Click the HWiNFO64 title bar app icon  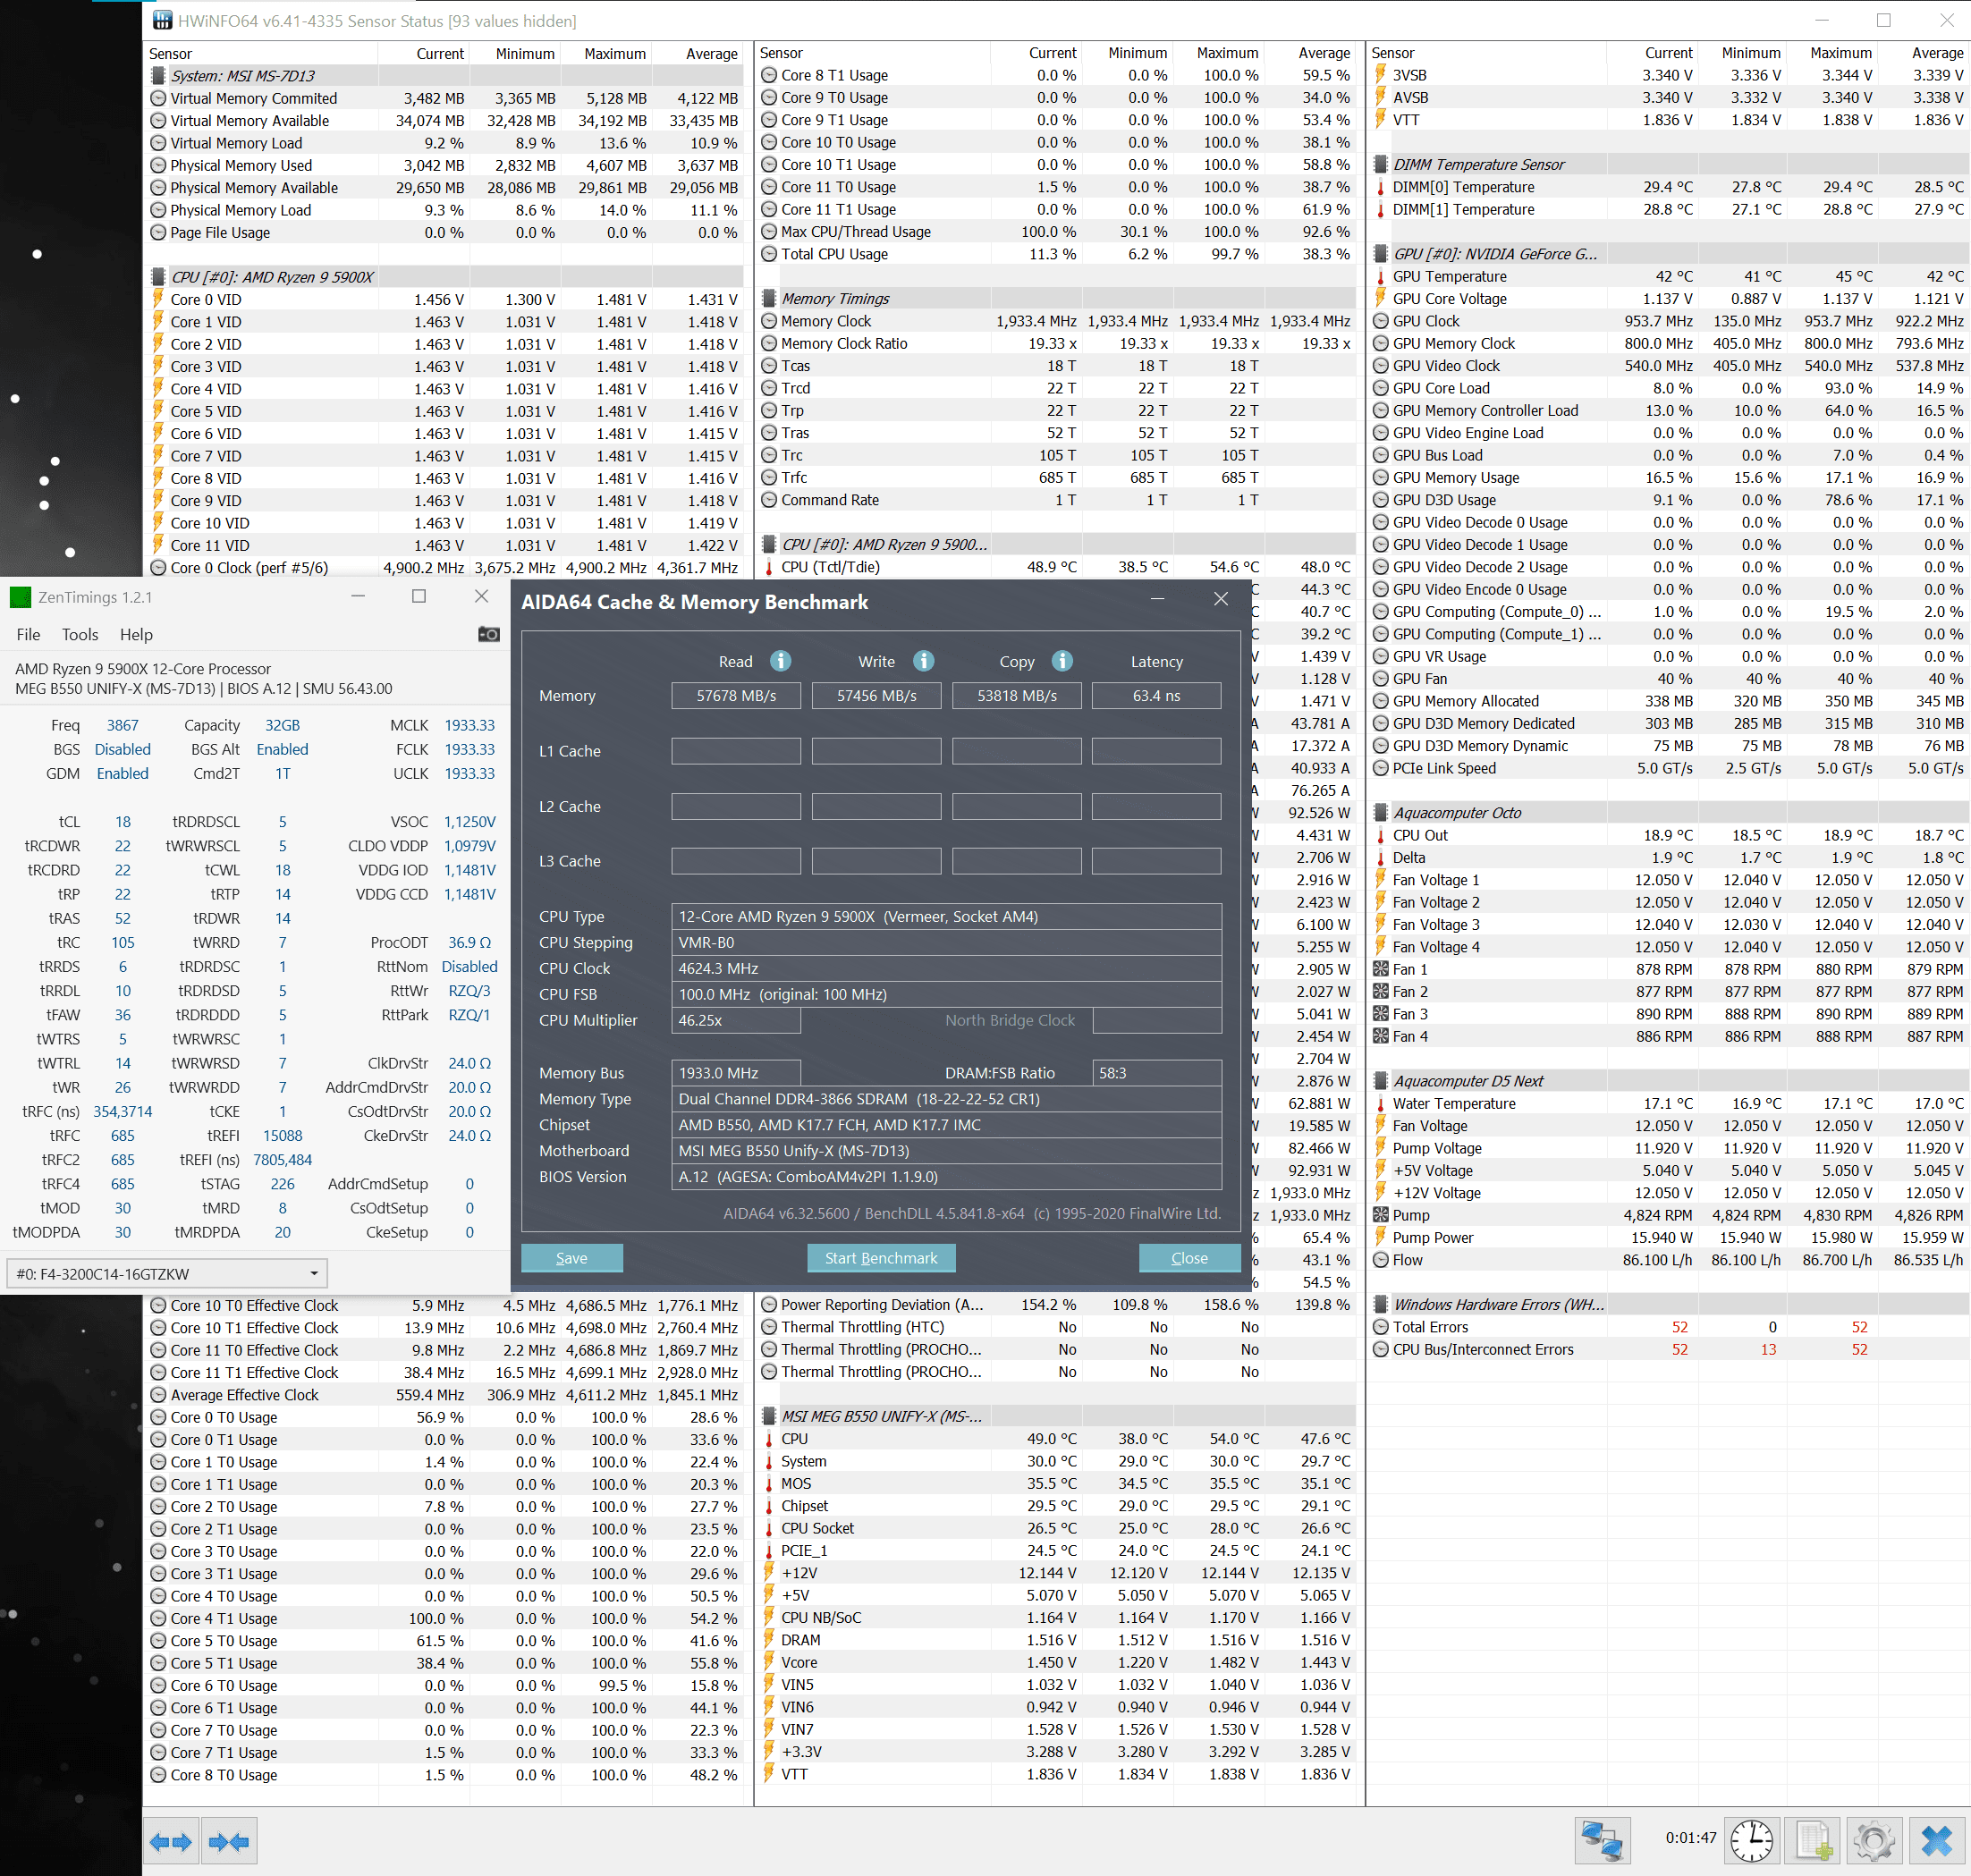coord(162,20)
